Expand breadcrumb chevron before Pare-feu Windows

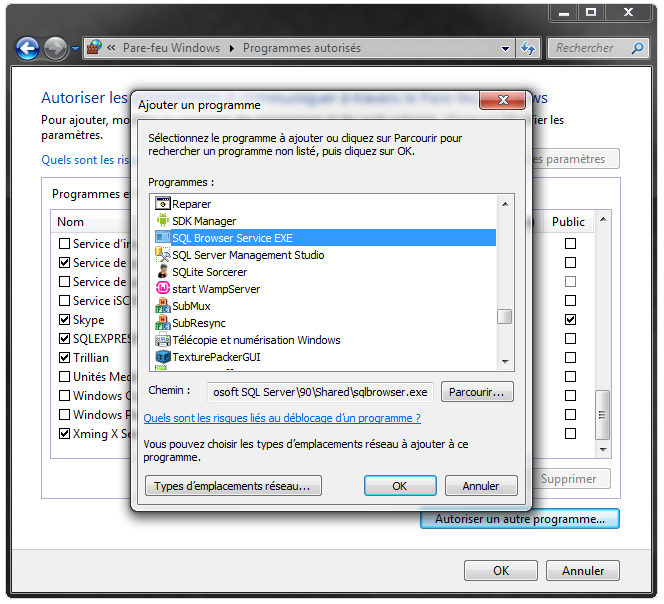coord(111,48)
